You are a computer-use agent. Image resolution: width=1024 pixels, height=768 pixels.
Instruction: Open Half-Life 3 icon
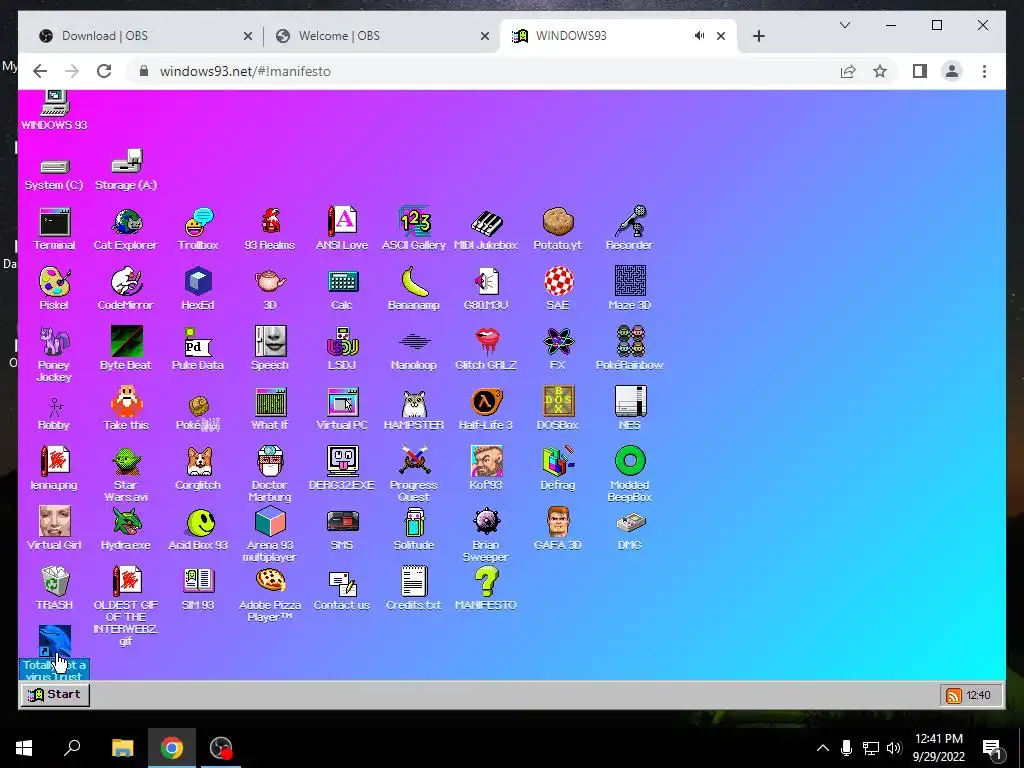(485, 408)
